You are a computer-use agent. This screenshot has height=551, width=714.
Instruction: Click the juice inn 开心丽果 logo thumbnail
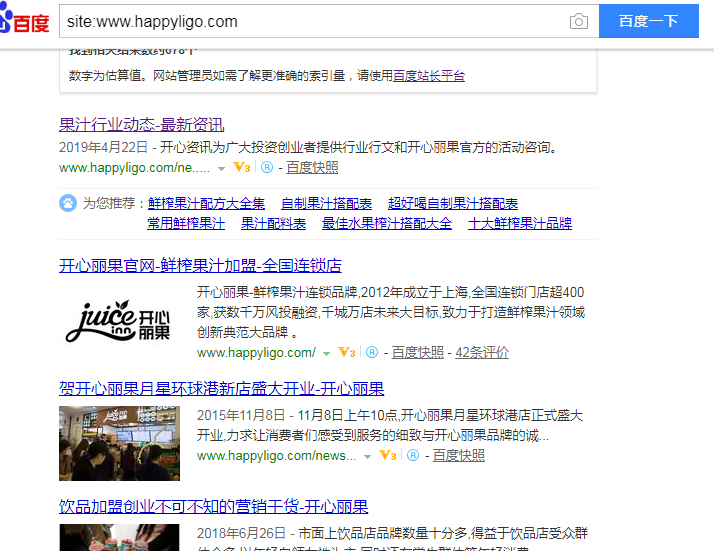coord(118,321)
